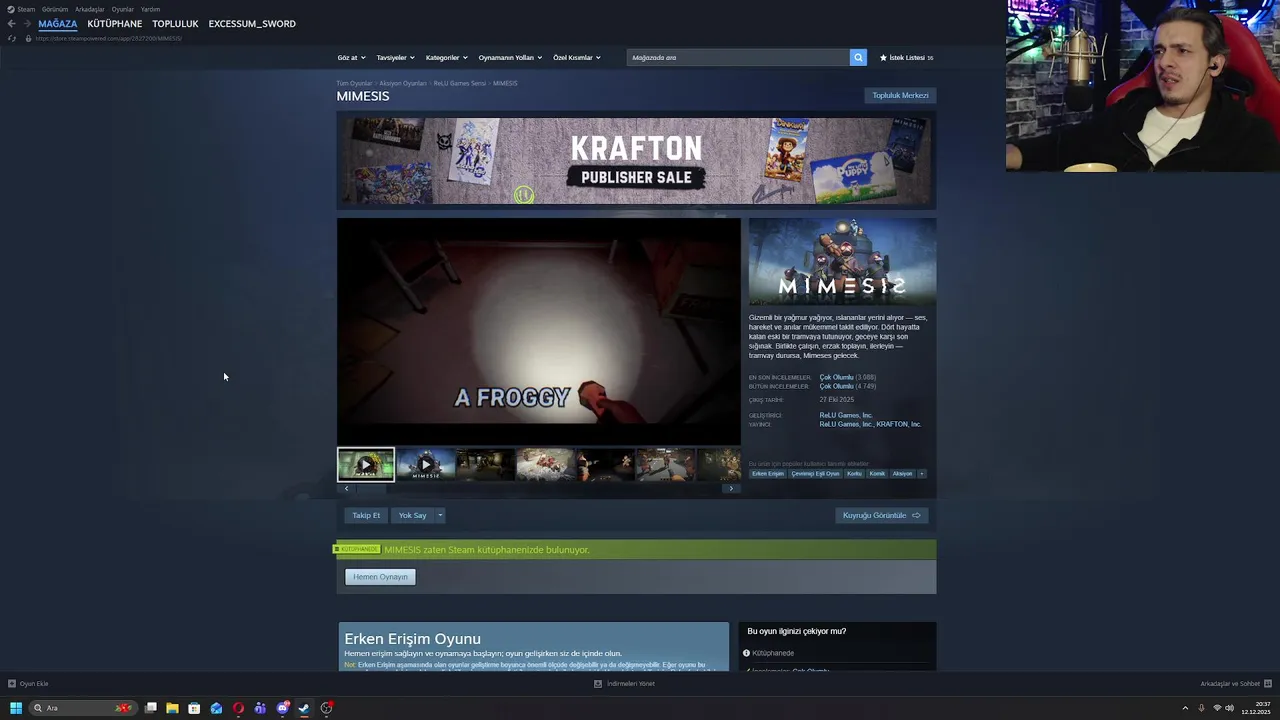
Task: Expand the Özel Kısımlar dropdown
Action: tap(577, 58)
